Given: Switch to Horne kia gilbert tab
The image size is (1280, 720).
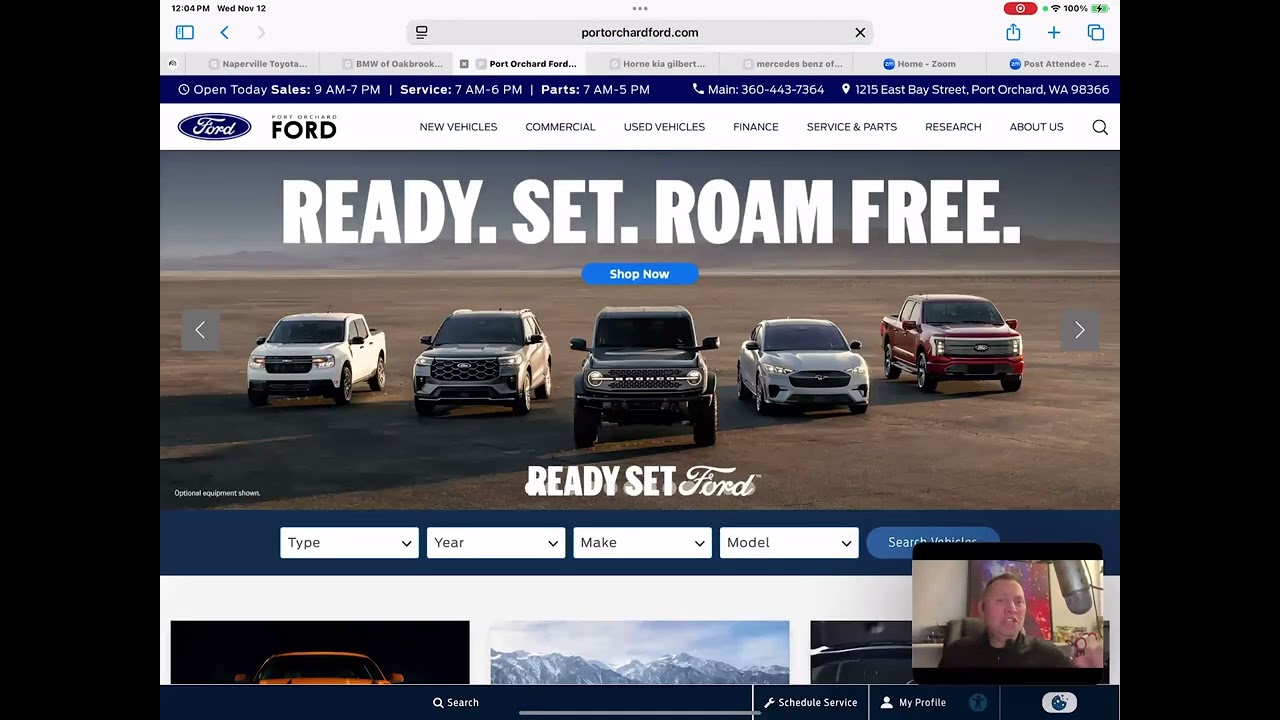Looking at the screenshot, I should (656, 63).
